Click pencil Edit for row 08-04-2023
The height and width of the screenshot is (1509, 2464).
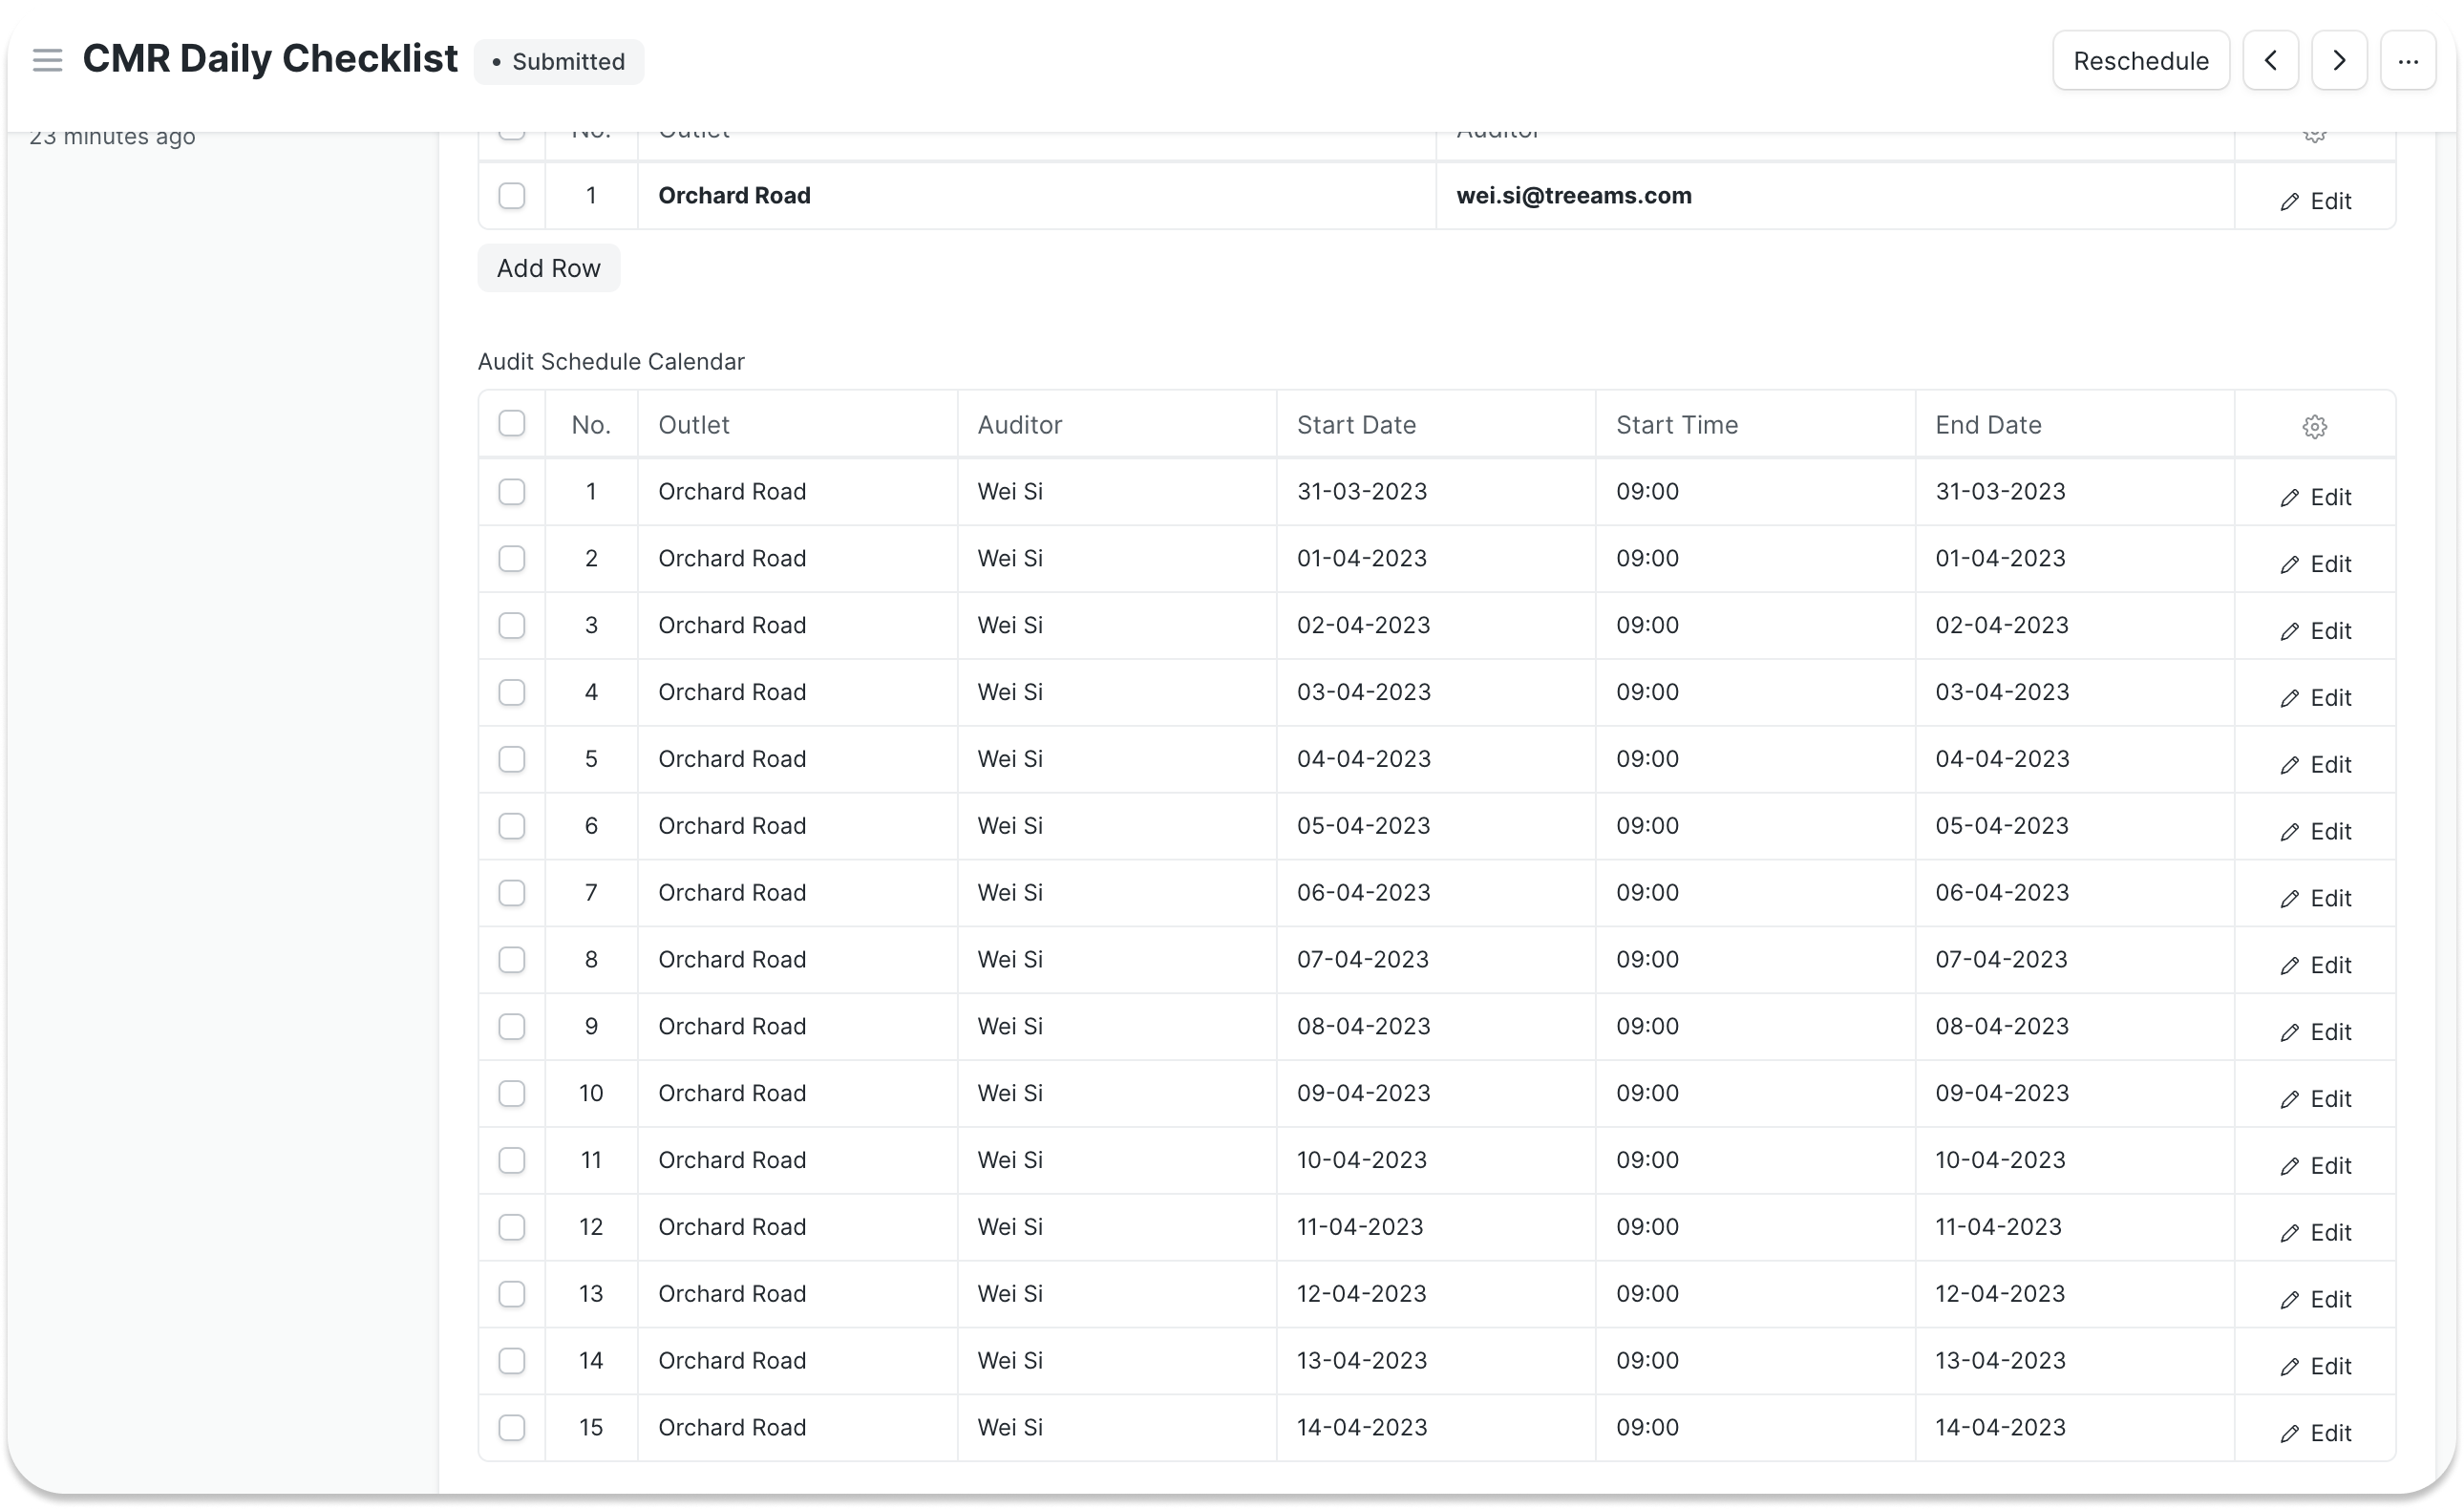[x=2315, y=1032]
